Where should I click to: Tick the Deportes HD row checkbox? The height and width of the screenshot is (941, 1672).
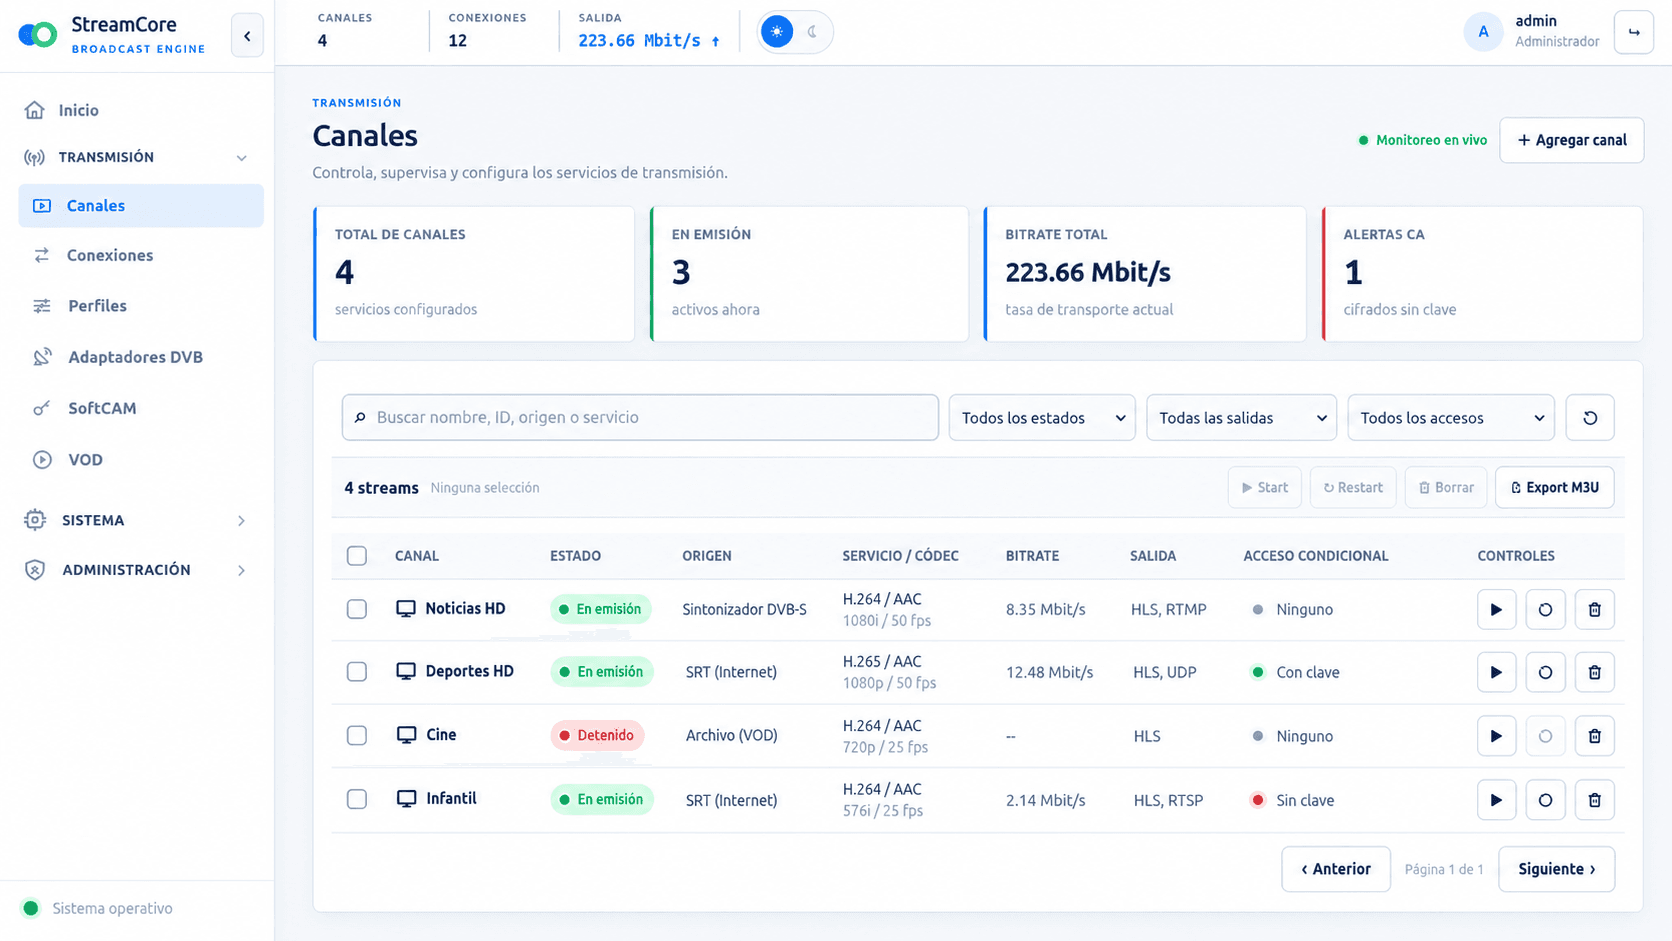tap(357, 672)
